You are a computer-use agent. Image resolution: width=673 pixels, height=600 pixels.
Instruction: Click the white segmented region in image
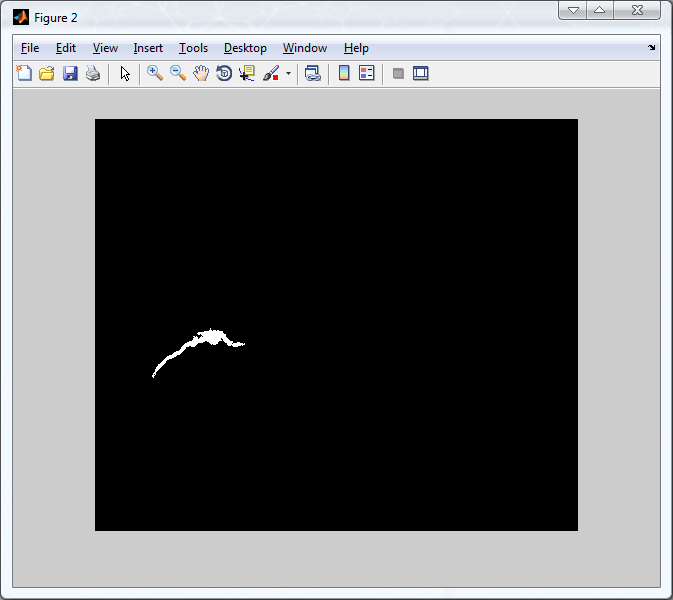pyautogui.click(x=210, y=337)
